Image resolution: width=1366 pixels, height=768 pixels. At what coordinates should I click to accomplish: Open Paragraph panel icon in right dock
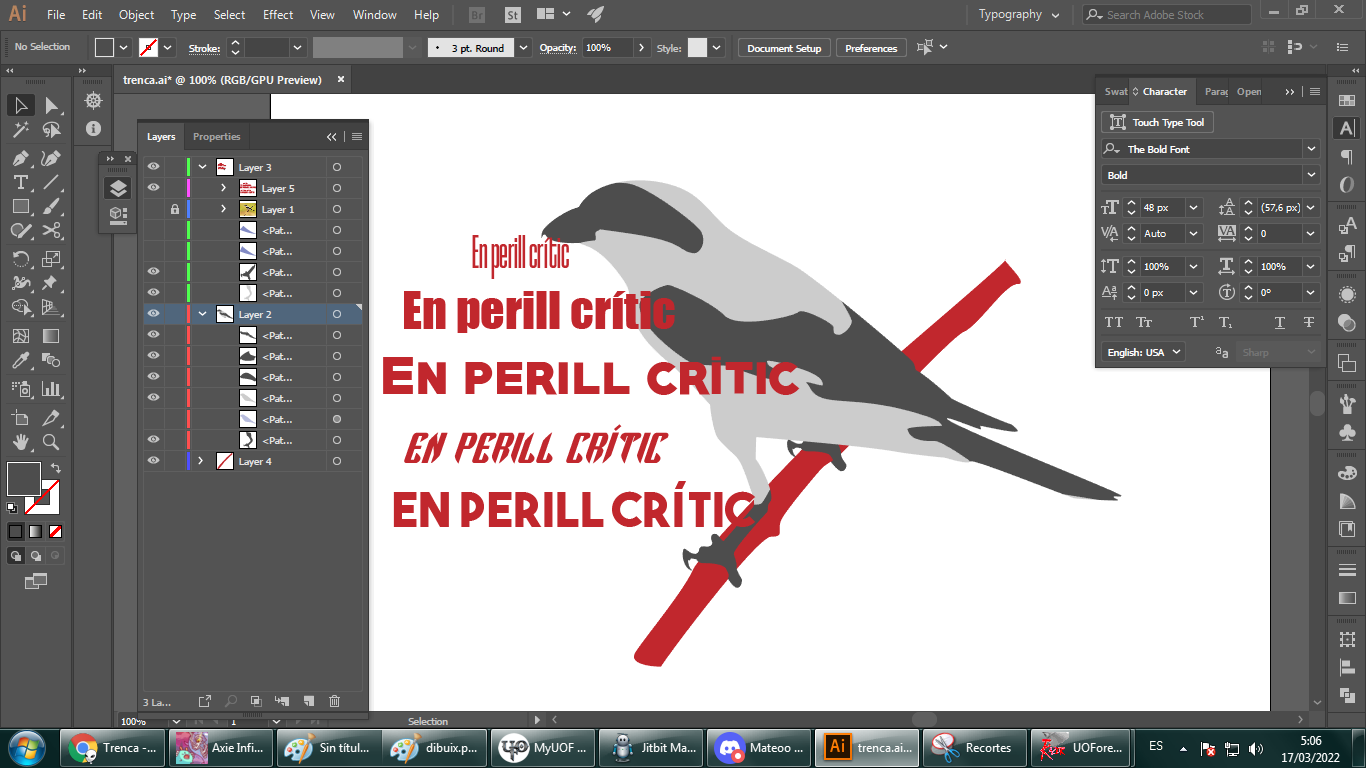pyautogui.click(x=1347, y=157)
